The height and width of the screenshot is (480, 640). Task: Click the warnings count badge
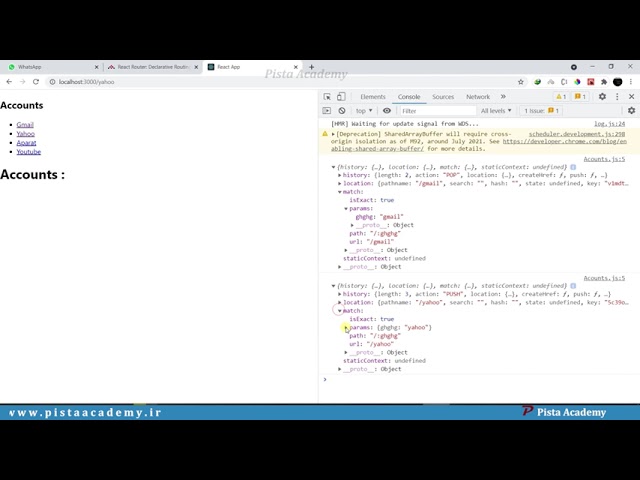point(561,97)
